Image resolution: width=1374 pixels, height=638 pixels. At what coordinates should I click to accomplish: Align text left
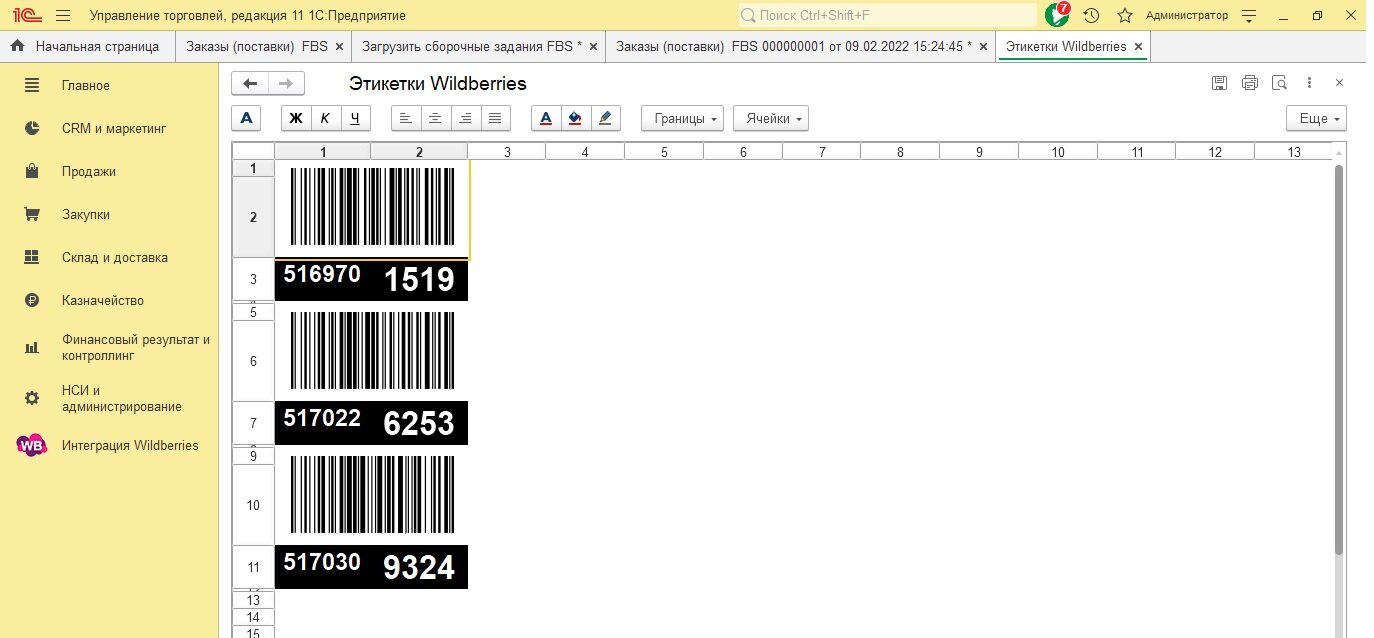click(406, 118)
